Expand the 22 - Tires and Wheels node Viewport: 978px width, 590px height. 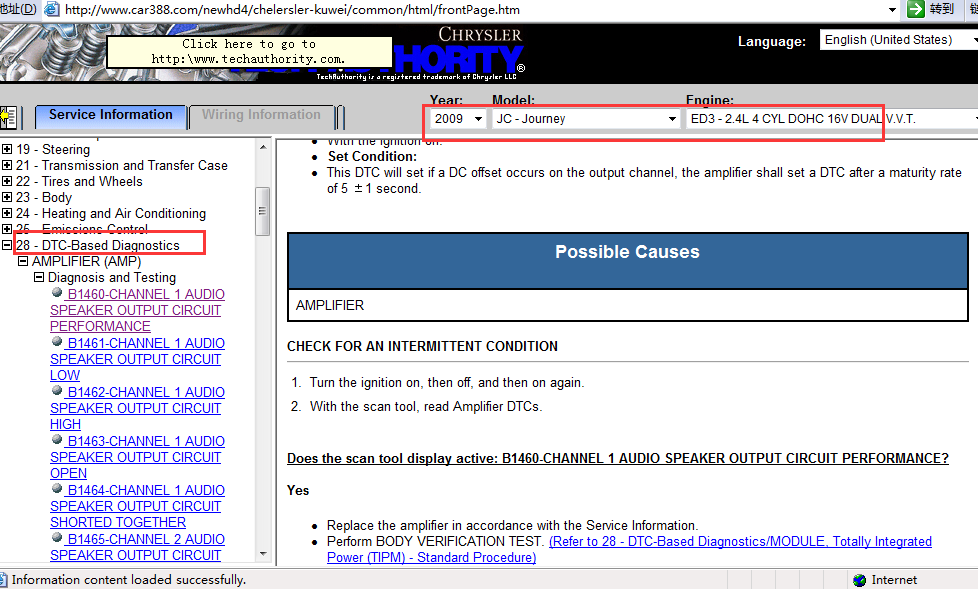[7, 181]
